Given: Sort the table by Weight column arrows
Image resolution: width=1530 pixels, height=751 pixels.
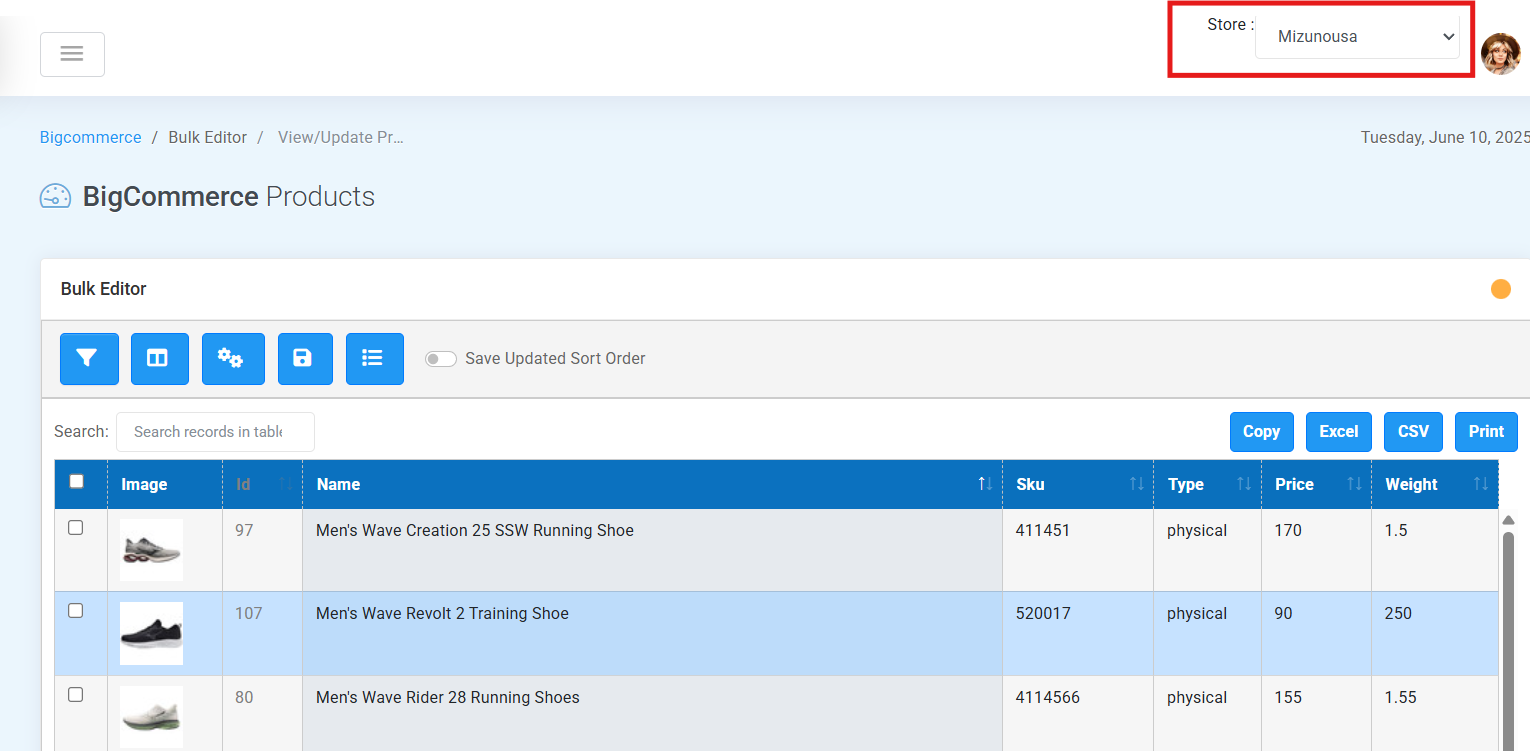Looking at the screenshot, I should click(1481, 484).
